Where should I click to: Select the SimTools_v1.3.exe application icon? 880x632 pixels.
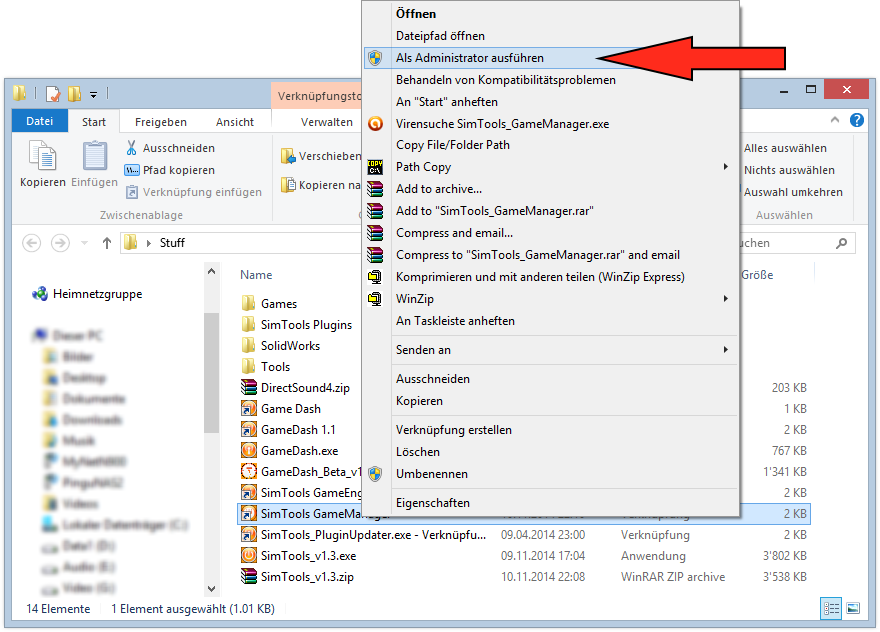[249, 555]
